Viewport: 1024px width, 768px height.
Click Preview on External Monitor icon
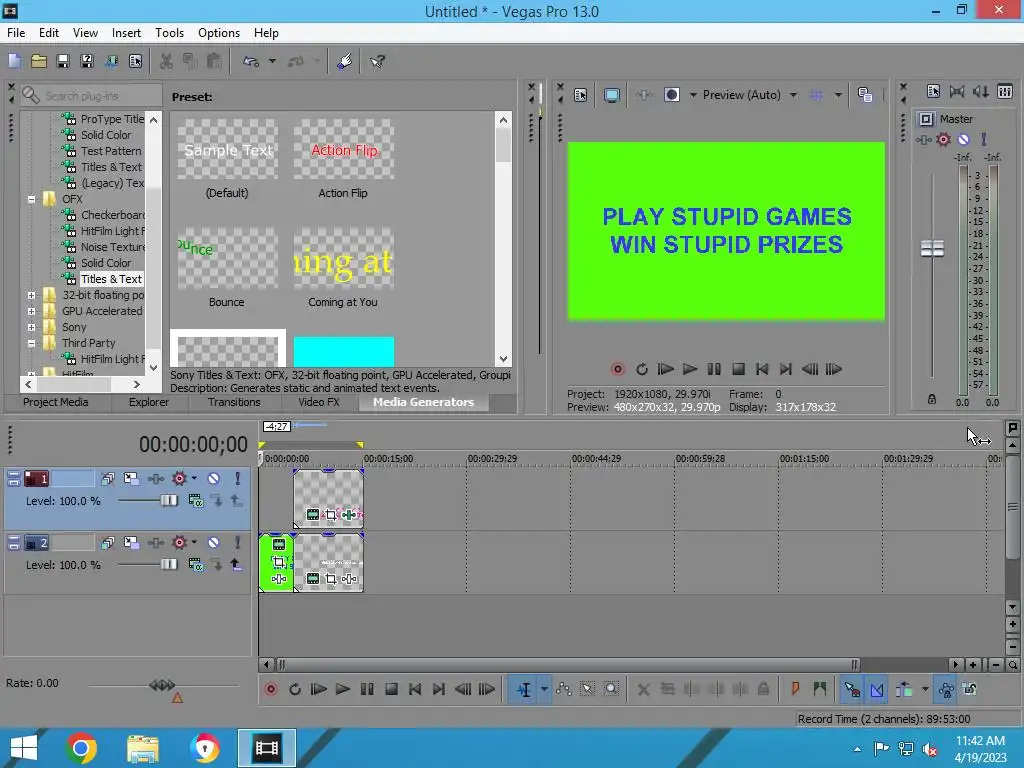tap(611, 95)
